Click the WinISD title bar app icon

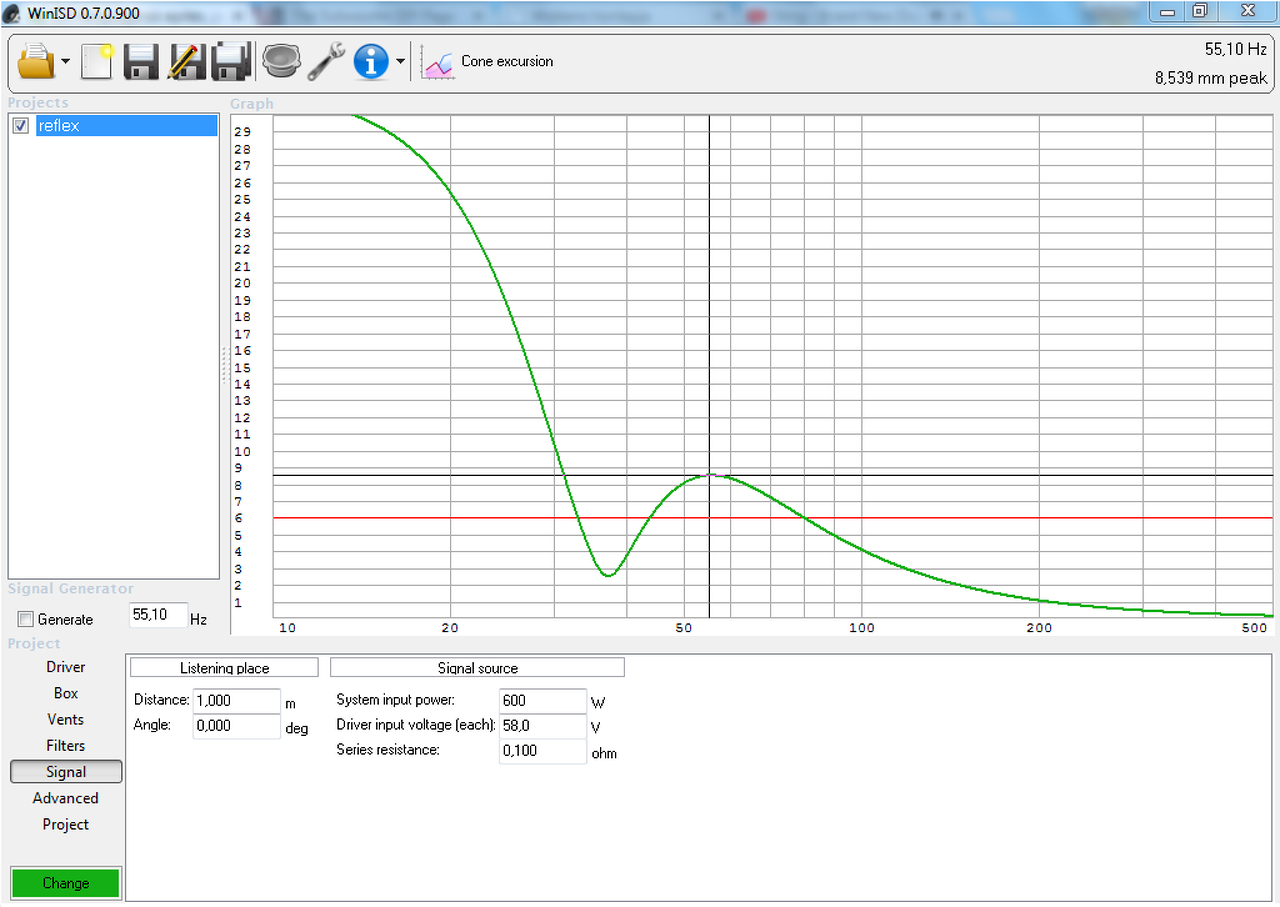(12, 13)
